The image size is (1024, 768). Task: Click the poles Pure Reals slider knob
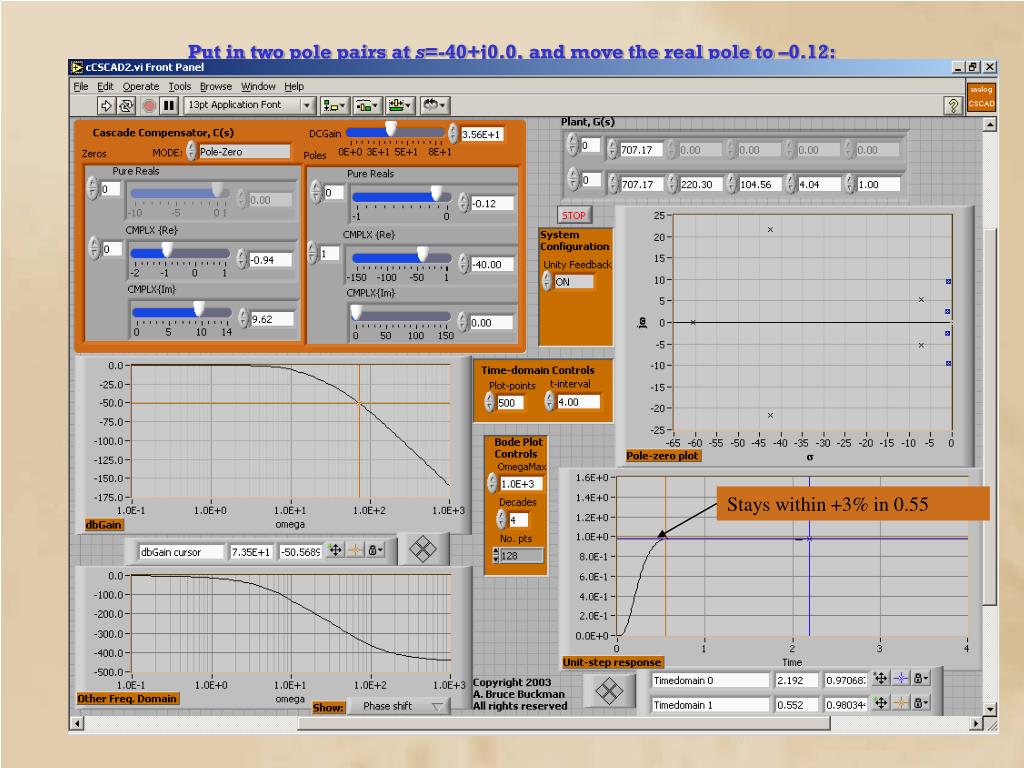click(x=436, y=193)
